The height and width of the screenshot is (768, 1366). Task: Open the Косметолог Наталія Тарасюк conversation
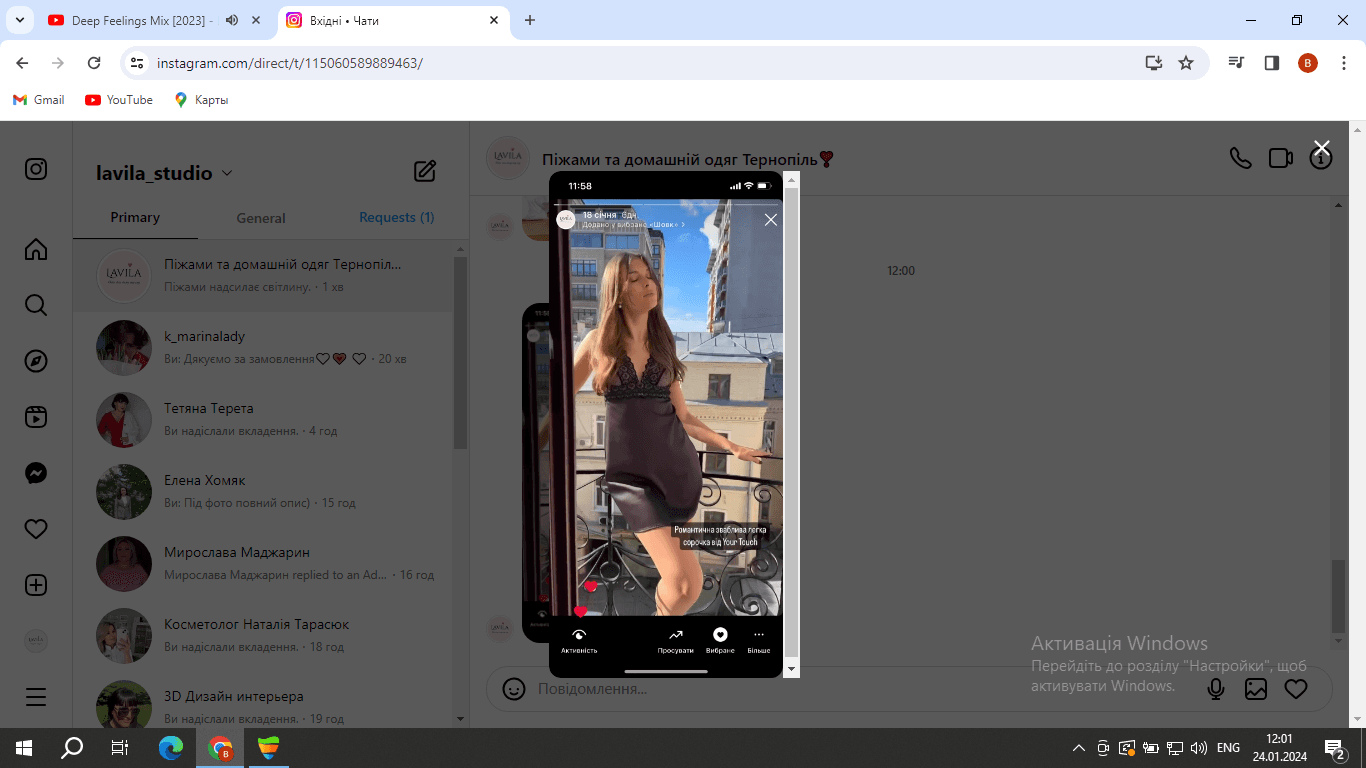(x=263, y=635)
